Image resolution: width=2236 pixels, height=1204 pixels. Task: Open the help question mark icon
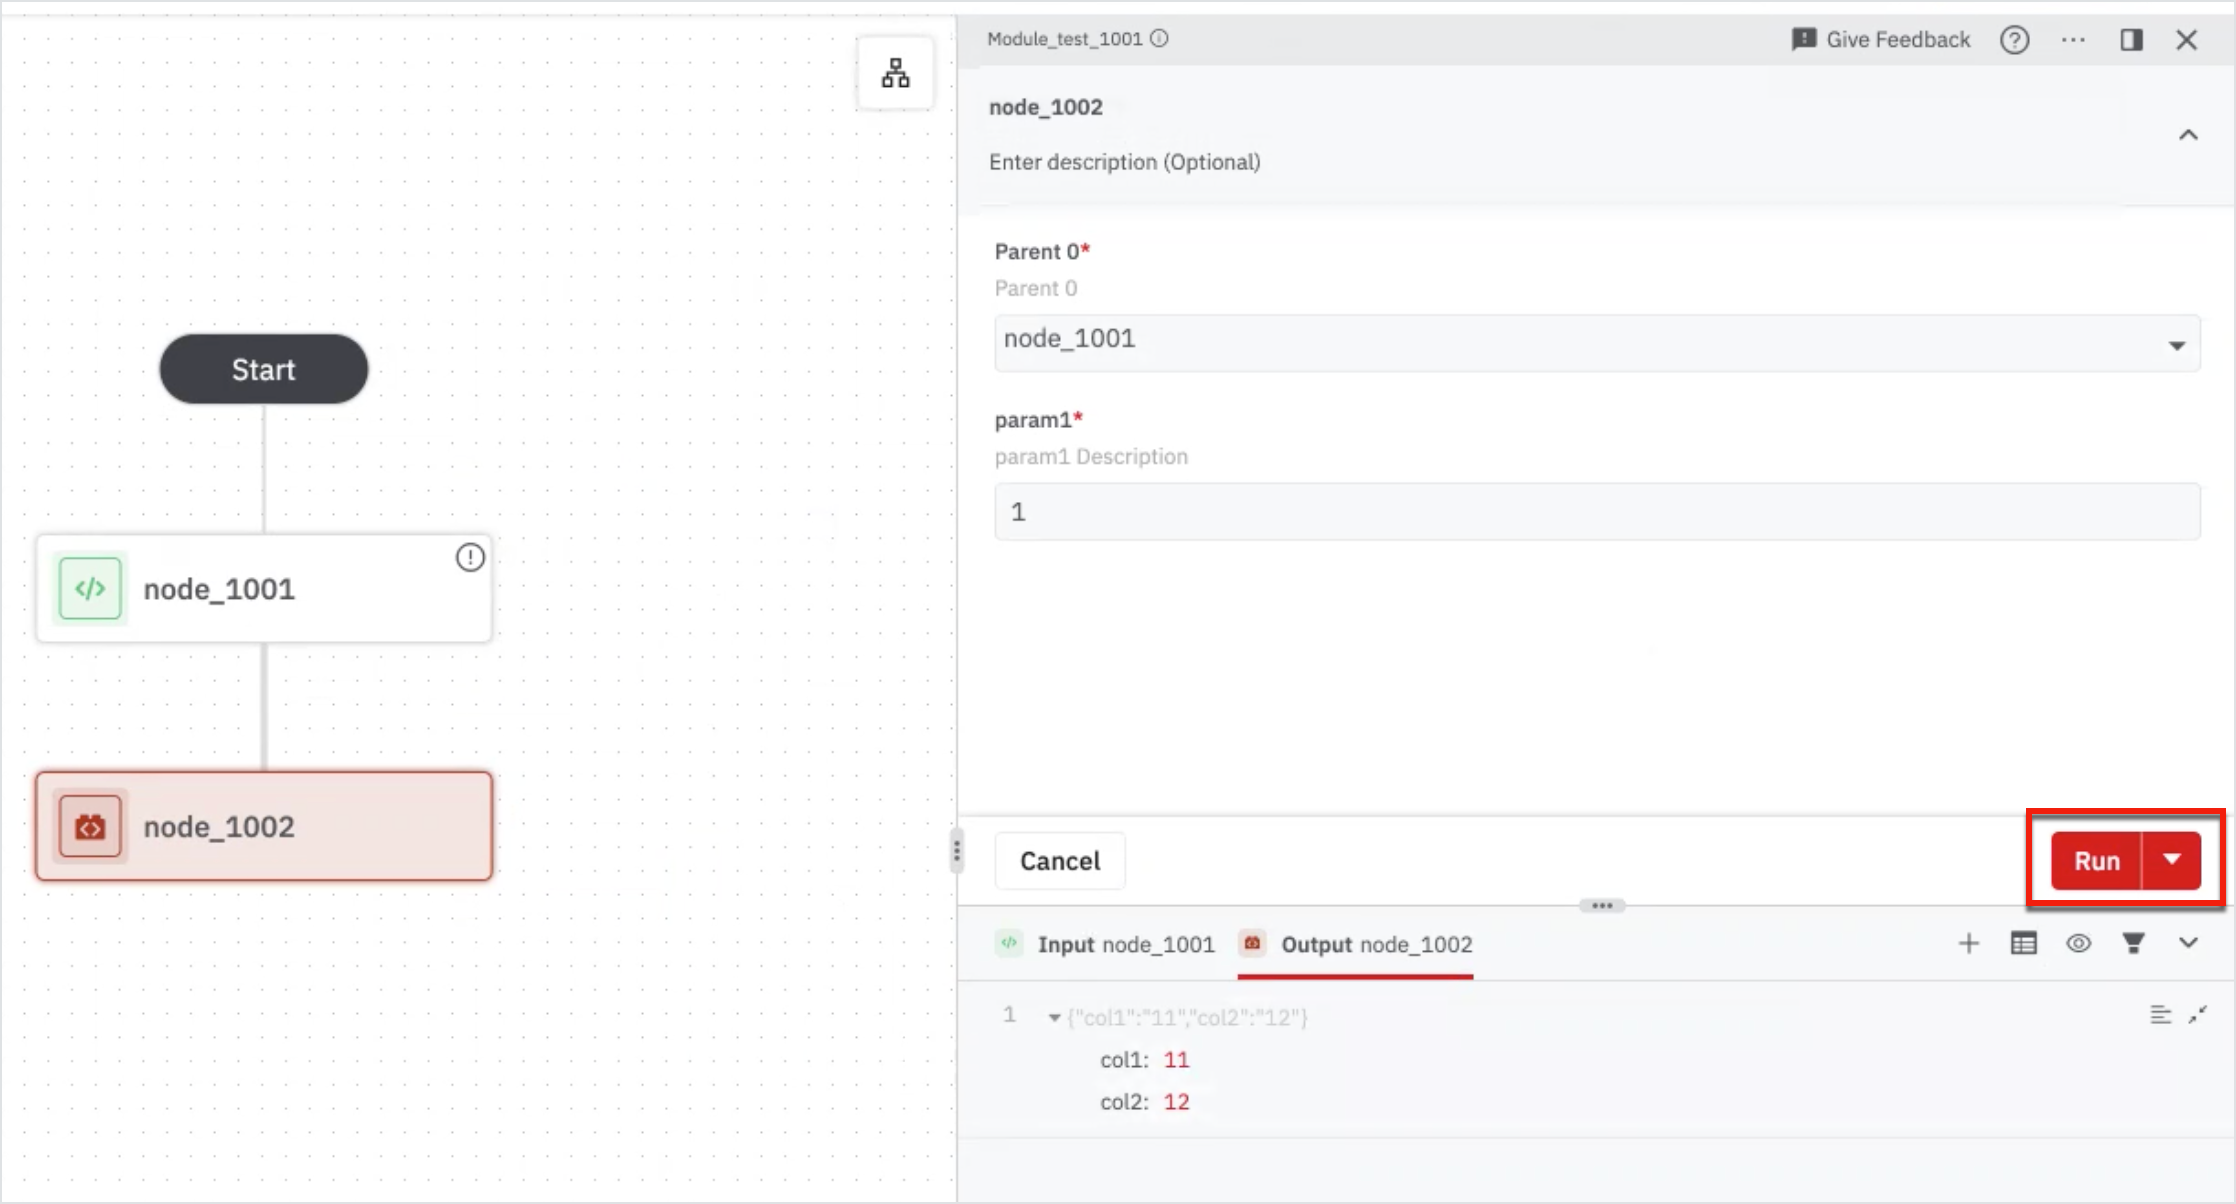pos(2014,40)
